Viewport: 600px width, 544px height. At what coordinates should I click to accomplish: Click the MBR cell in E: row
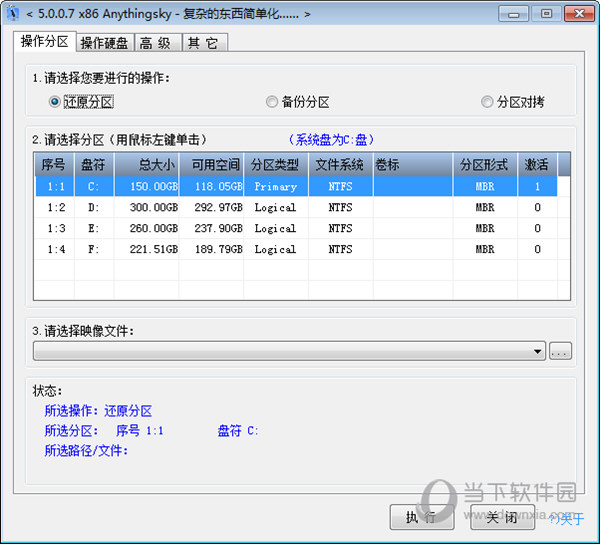[x=485, y=228]
